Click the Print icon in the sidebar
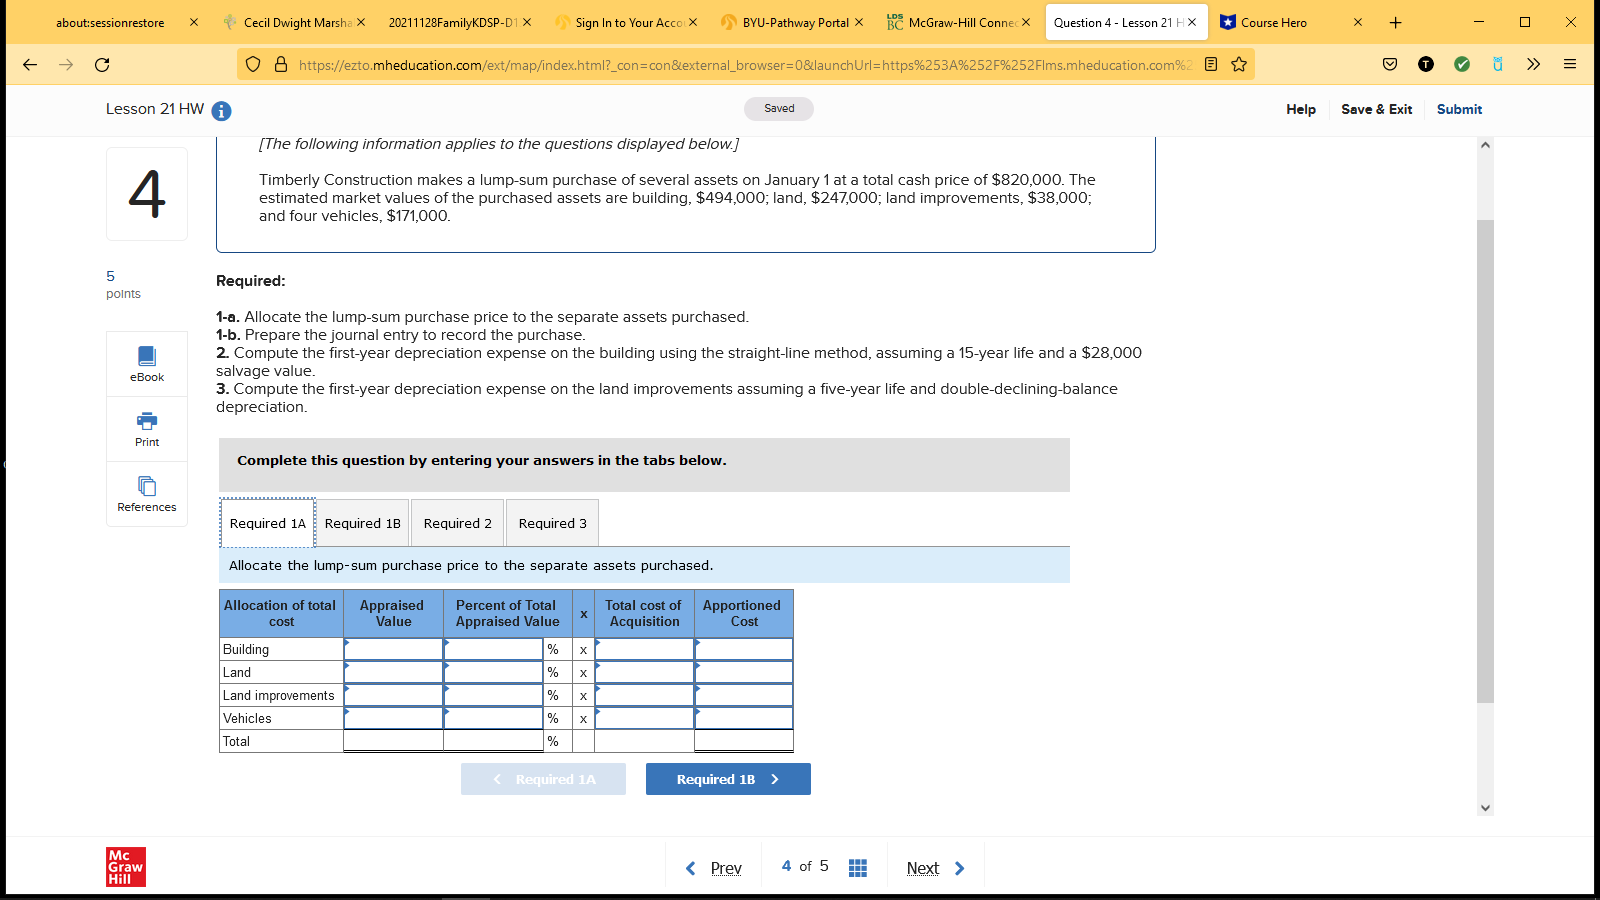1600x900 pixels. tap(146, 428)
